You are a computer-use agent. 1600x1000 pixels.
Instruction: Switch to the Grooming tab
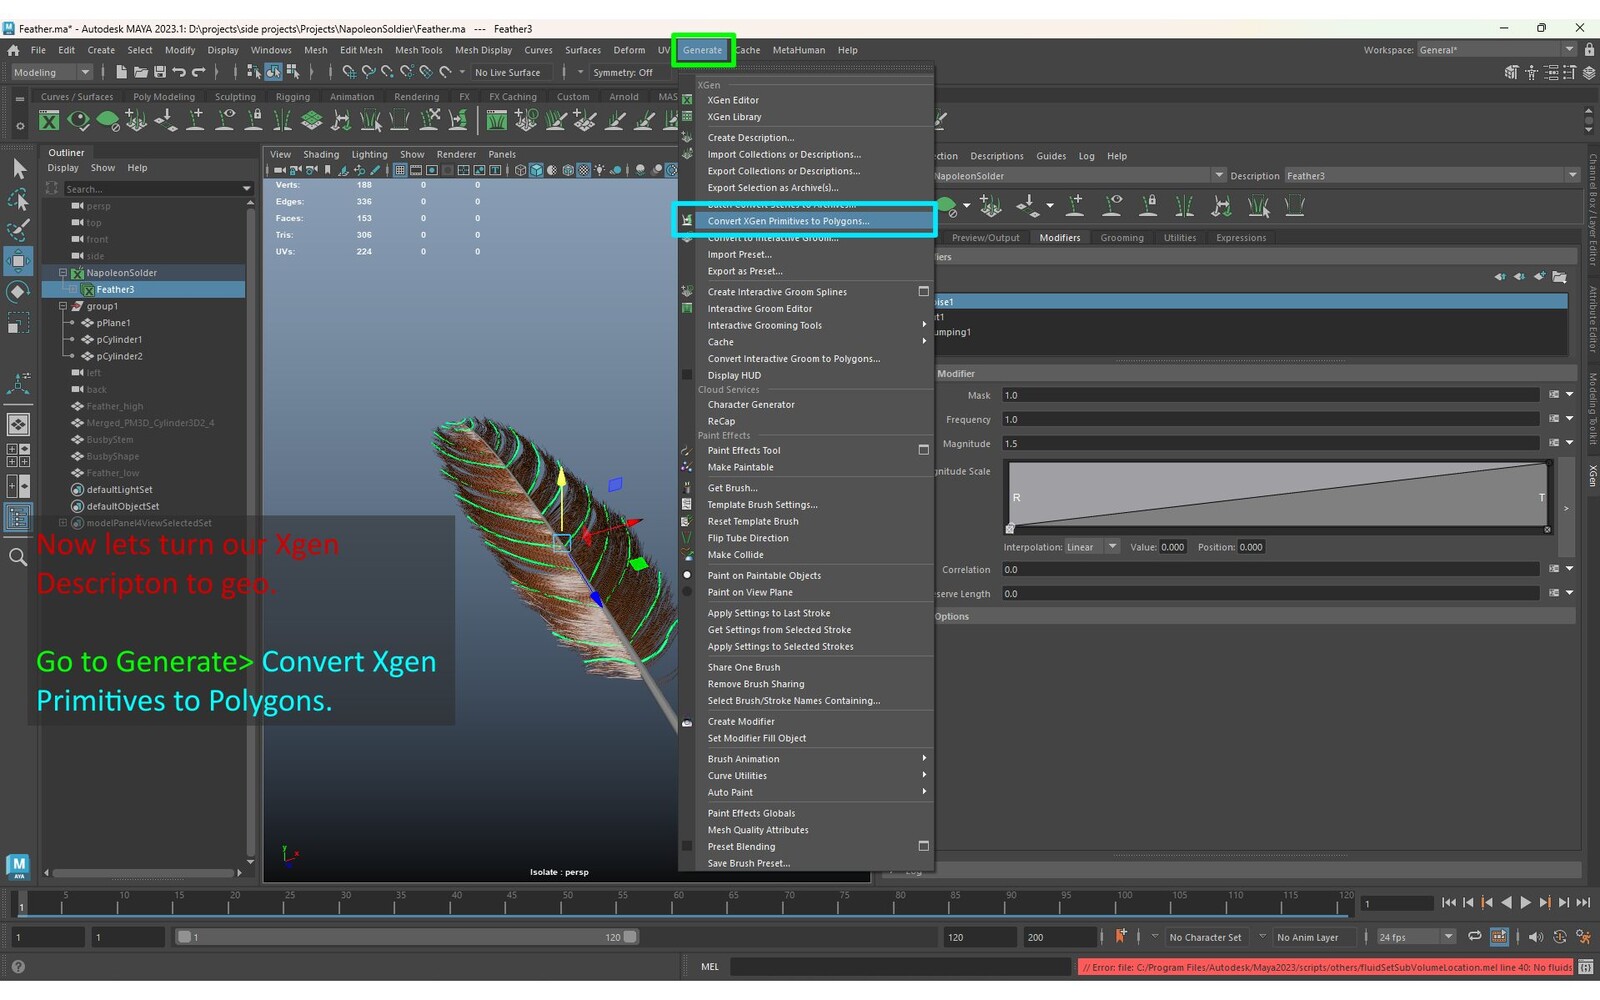(1121, 238)
